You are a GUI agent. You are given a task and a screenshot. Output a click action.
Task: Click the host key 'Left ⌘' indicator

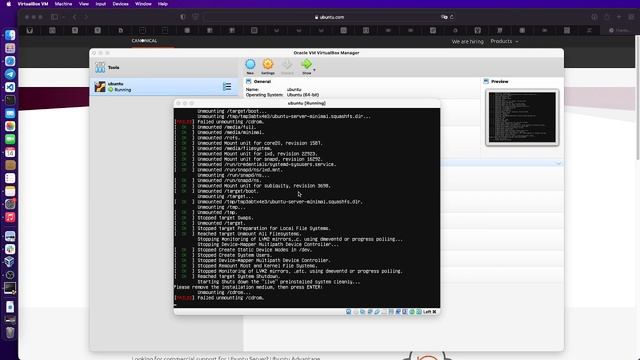pyautogui.click(x=430, y=312)
